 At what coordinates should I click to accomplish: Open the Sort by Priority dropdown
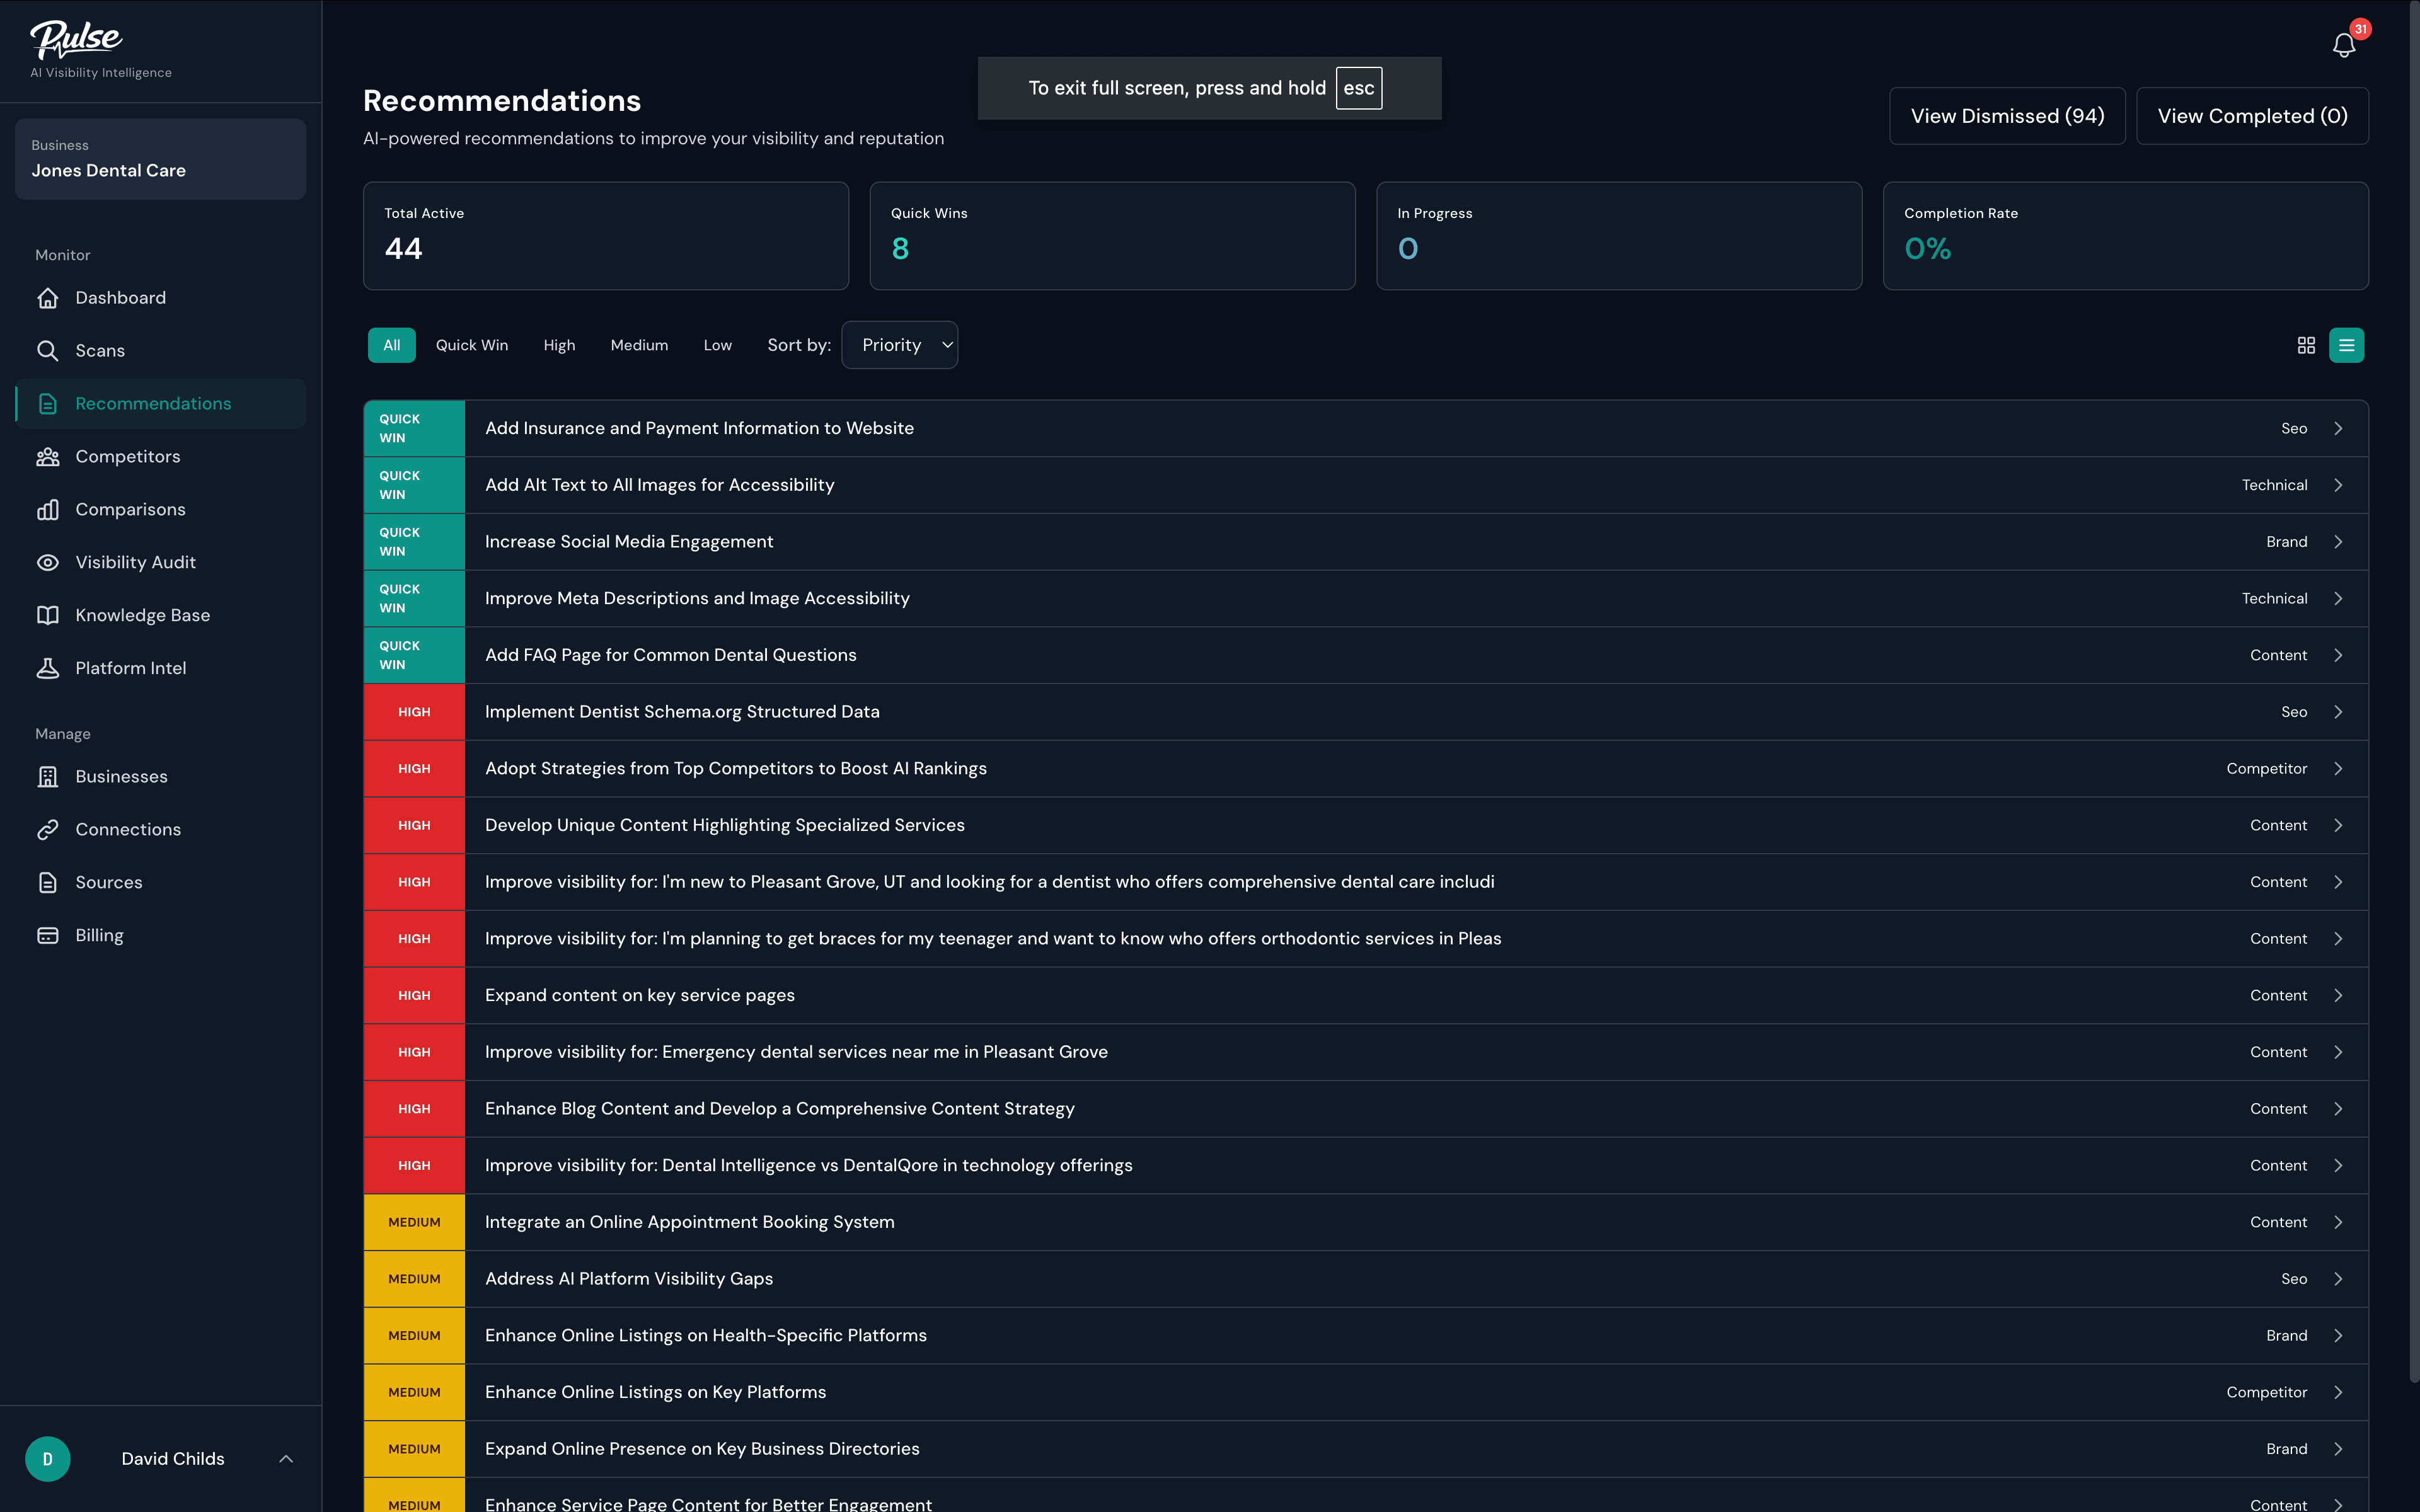coord(899,344)
